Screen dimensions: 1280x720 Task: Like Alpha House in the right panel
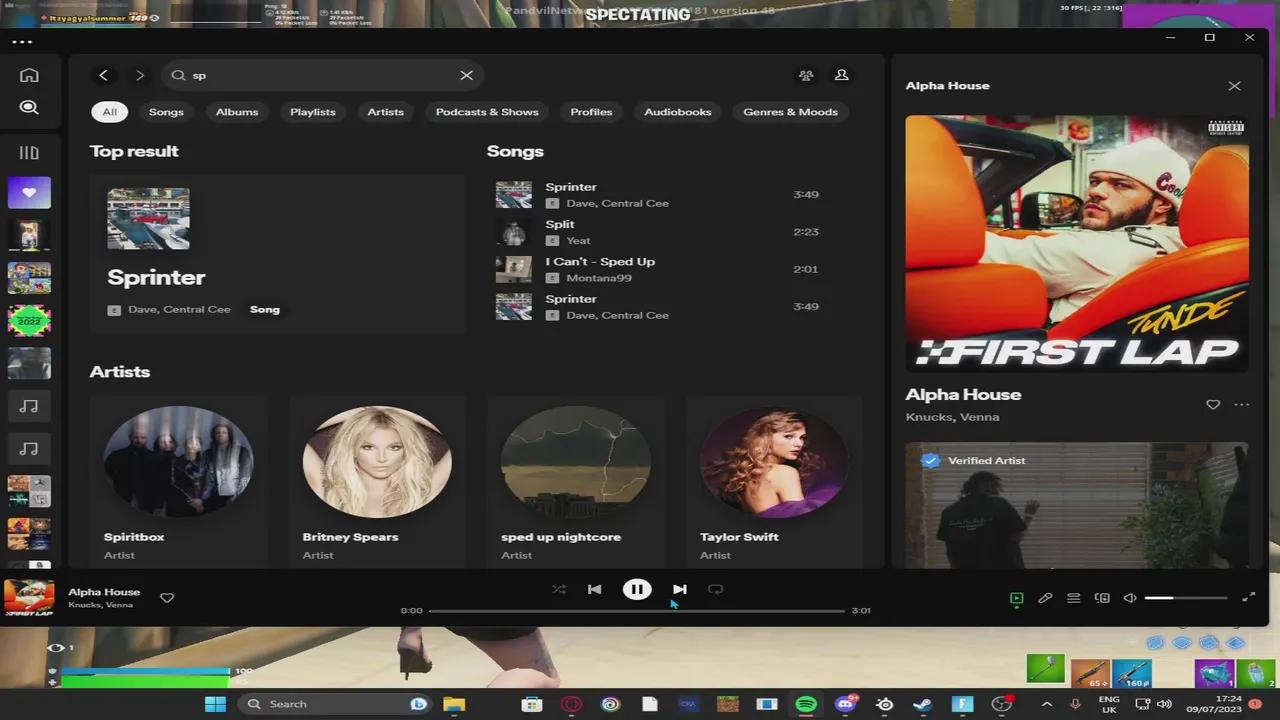[x=1213, y=405]
